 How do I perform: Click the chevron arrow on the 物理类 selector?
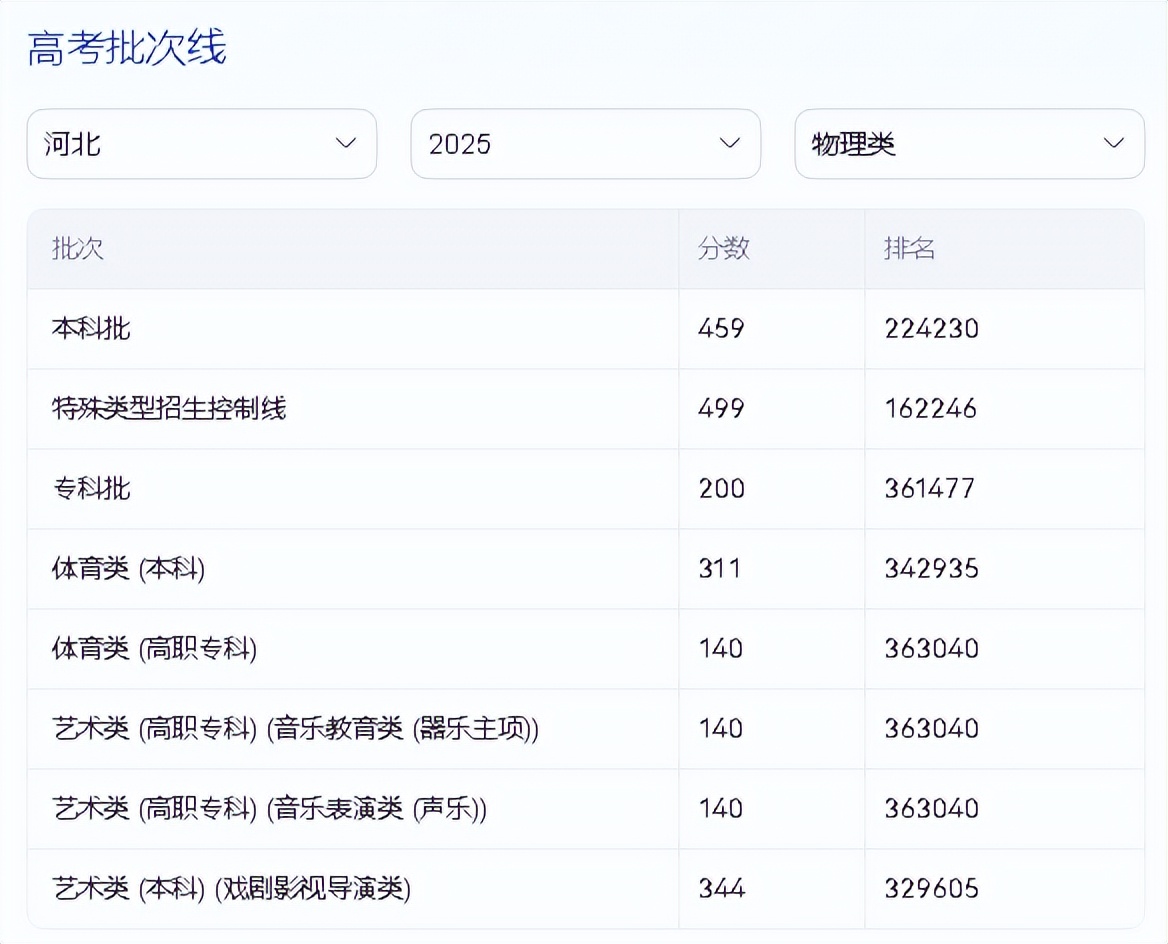[1113, 144]
